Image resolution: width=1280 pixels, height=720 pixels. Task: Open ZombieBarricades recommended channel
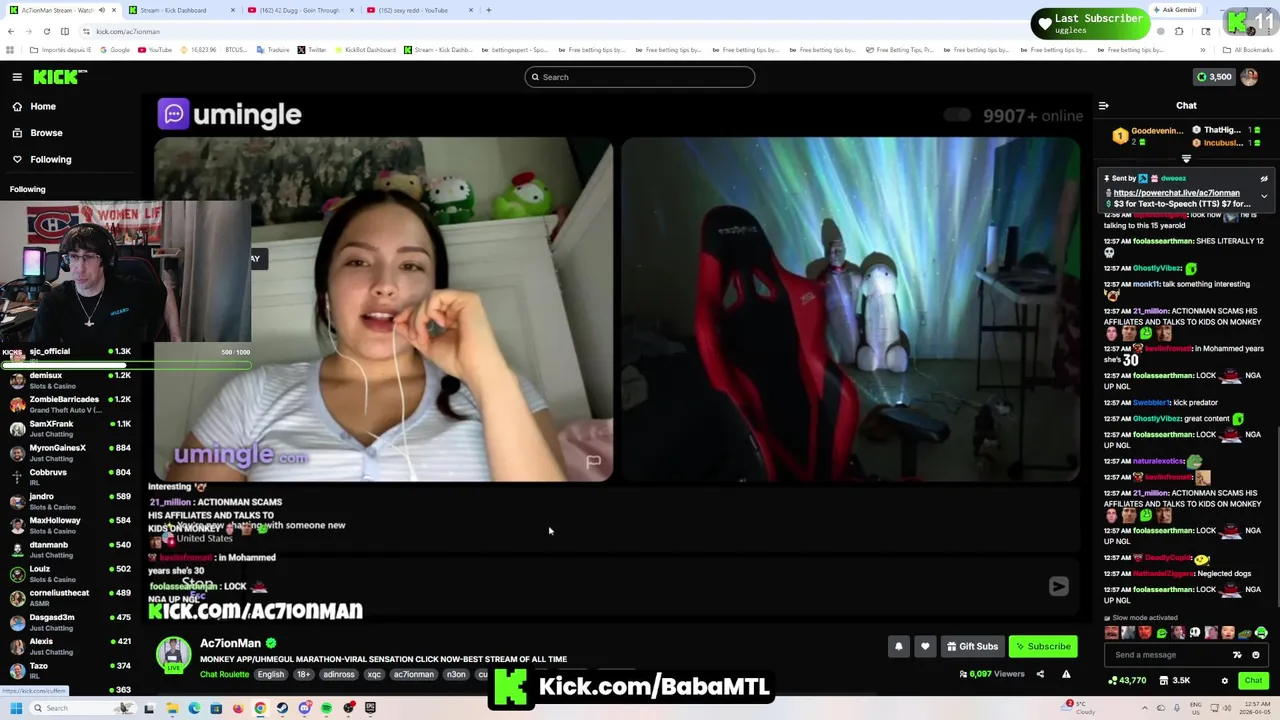pyautogui.click(x=69, y=404)
